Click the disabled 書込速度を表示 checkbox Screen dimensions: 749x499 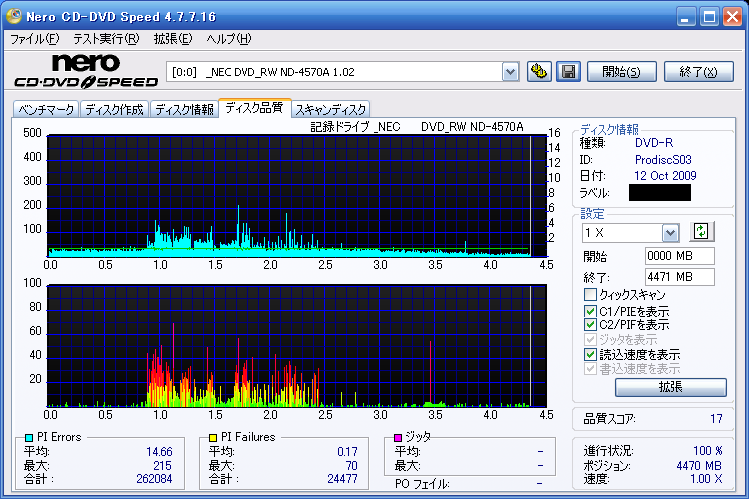coord(590,369)
